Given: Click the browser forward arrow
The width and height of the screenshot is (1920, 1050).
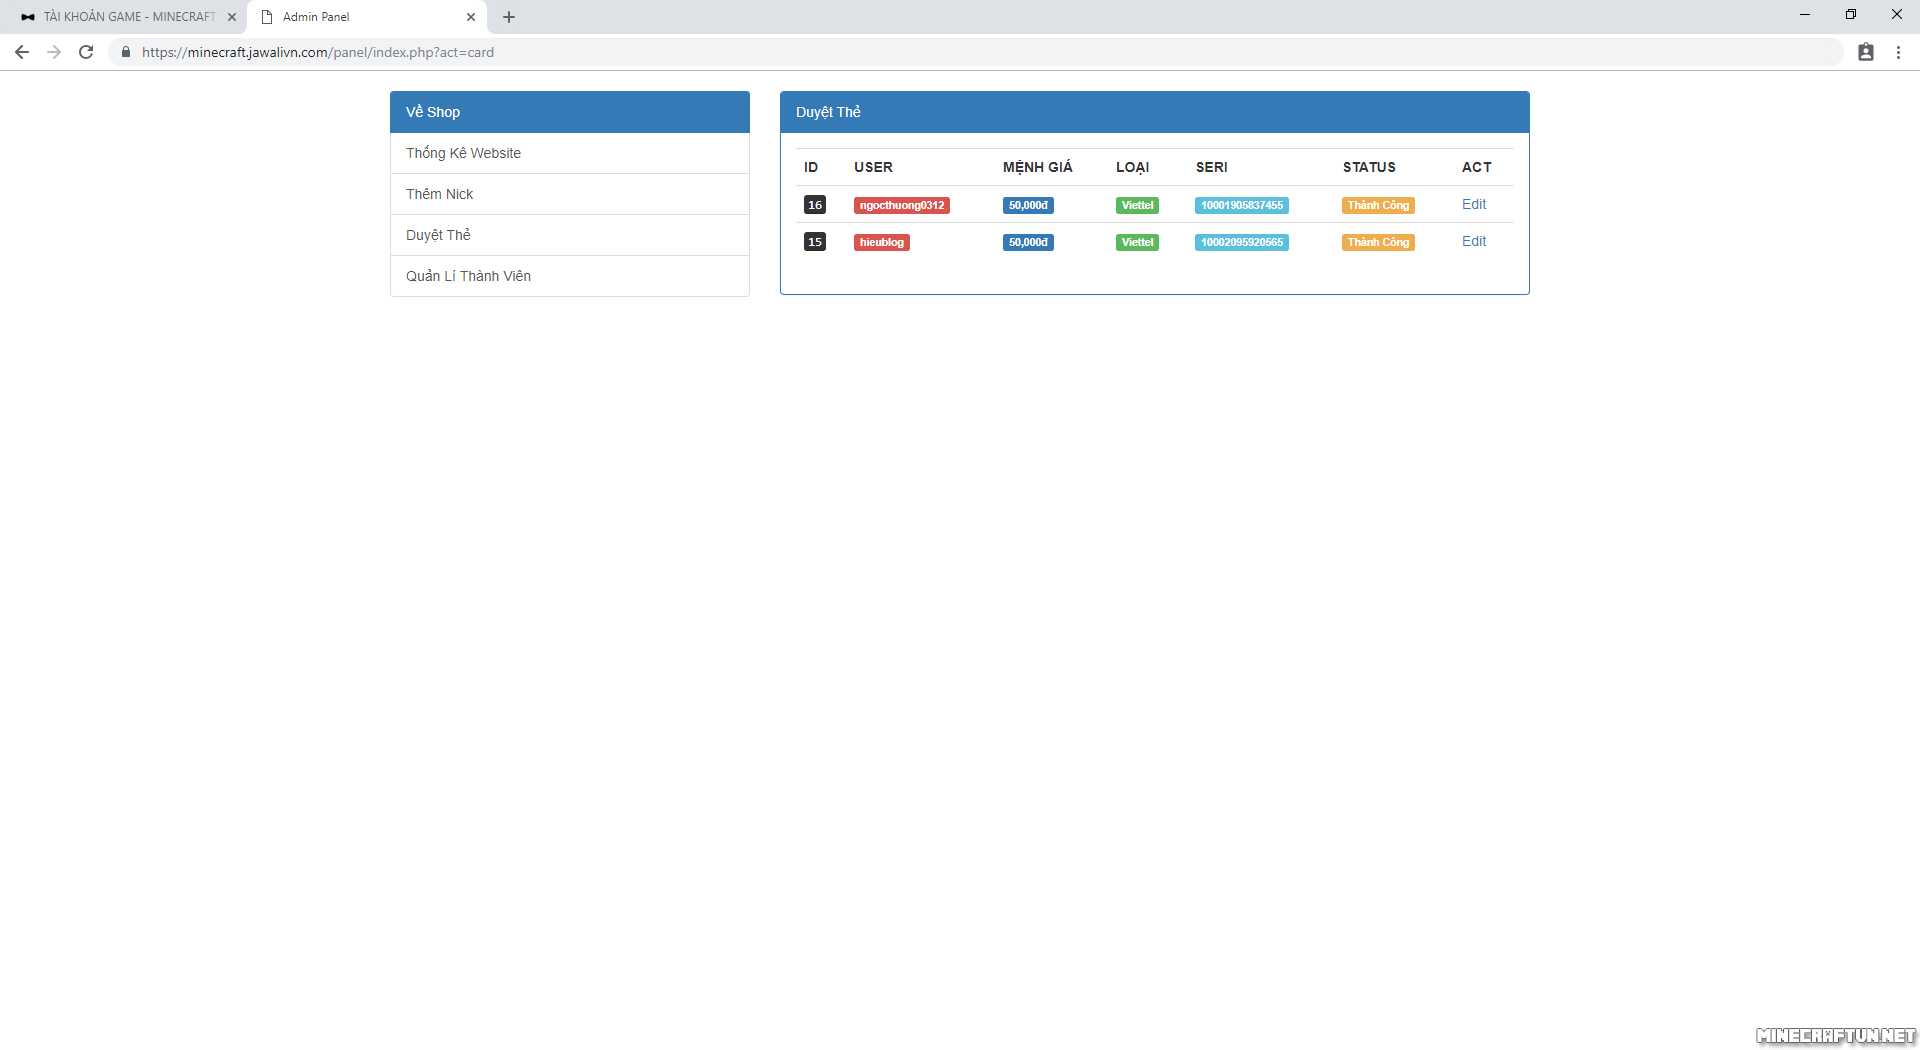Looking at the screenshot, I should tap(54, 52).
